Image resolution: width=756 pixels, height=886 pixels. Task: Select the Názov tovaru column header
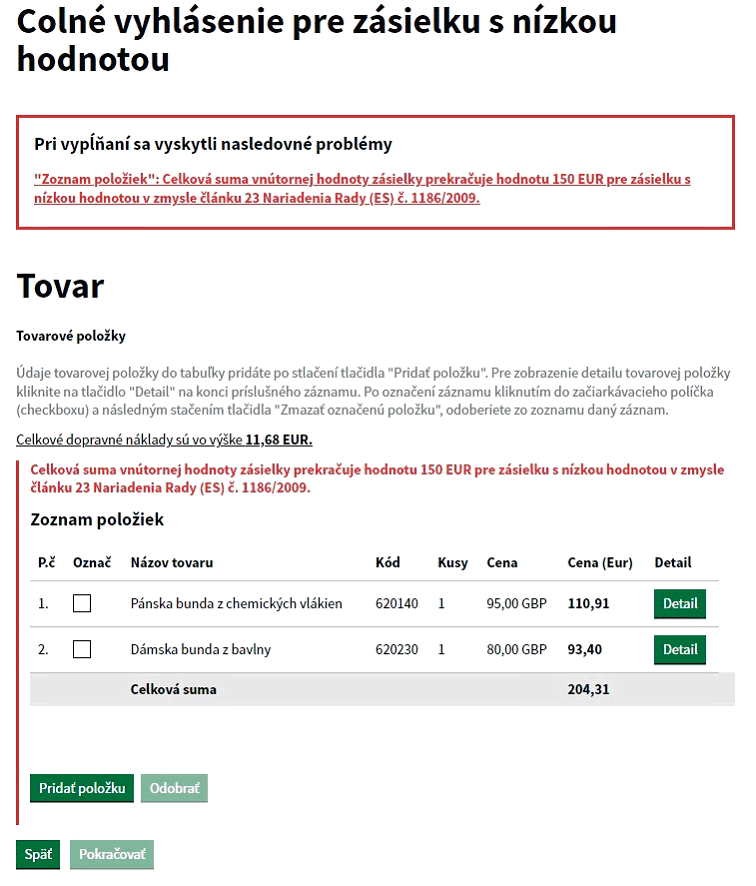pyautogui.click(x=172, y=563)
